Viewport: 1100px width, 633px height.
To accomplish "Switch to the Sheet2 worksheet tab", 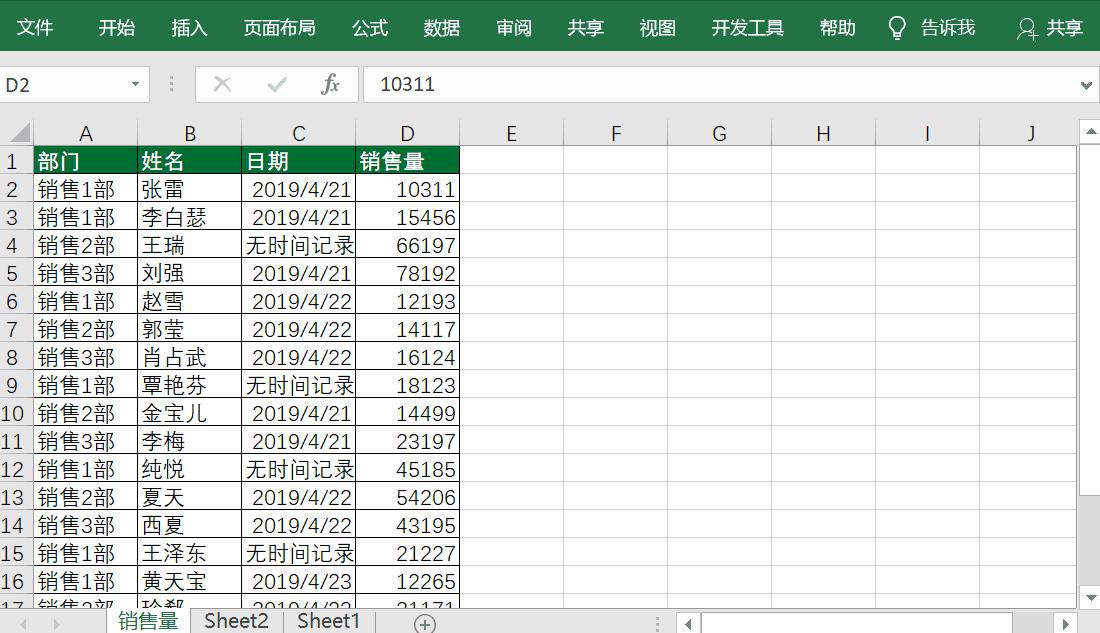I will coord(236,621).
